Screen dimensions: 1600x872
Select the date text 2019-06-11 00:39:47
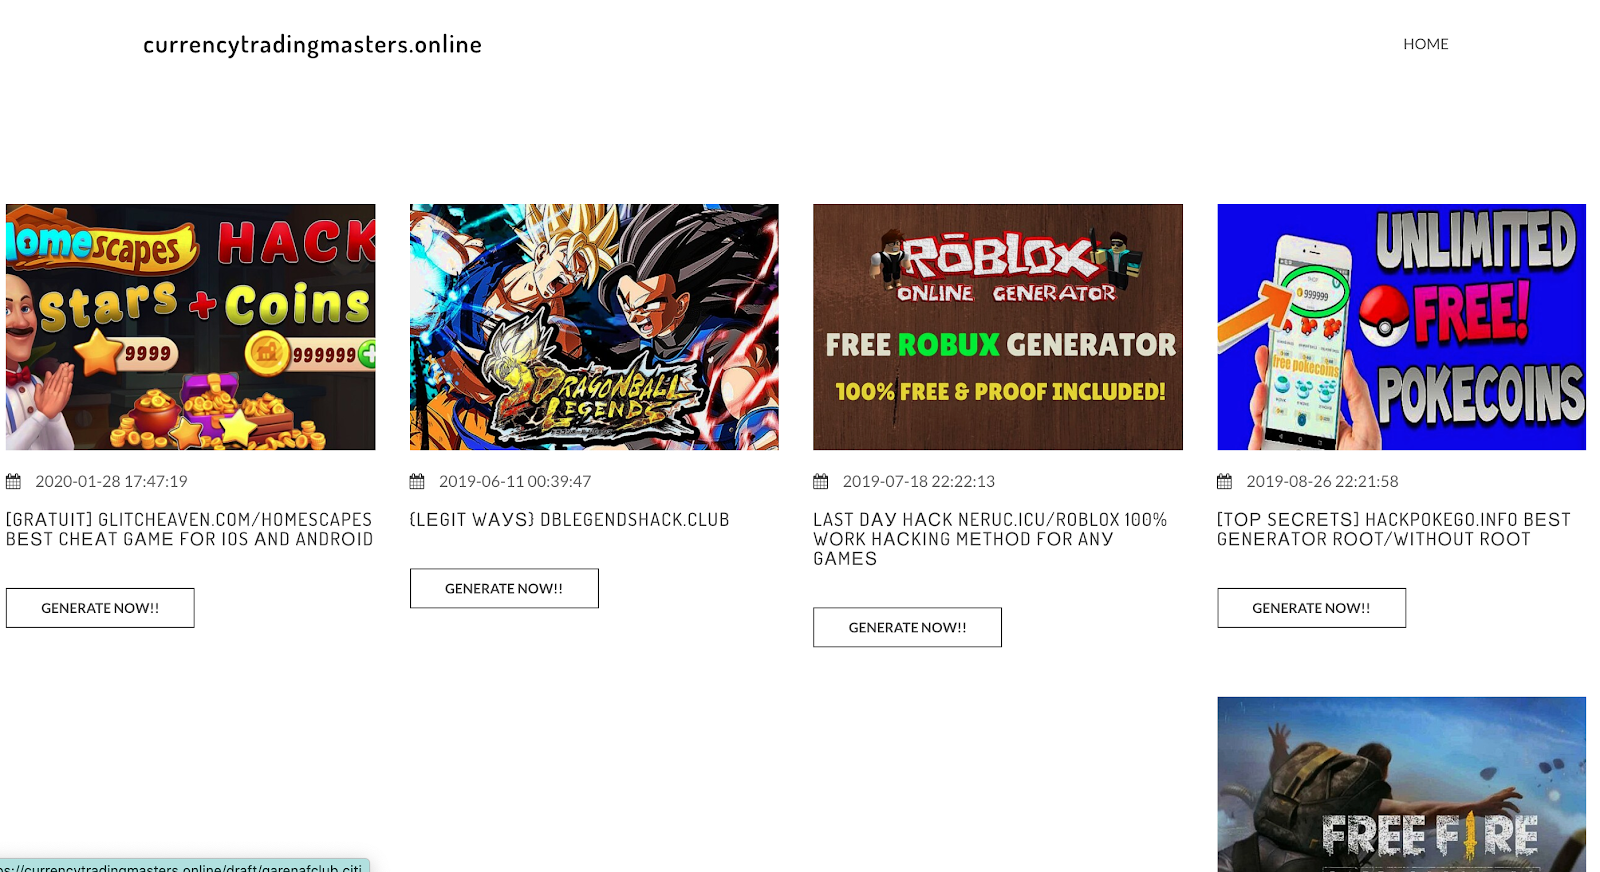(x=515, y=482)
